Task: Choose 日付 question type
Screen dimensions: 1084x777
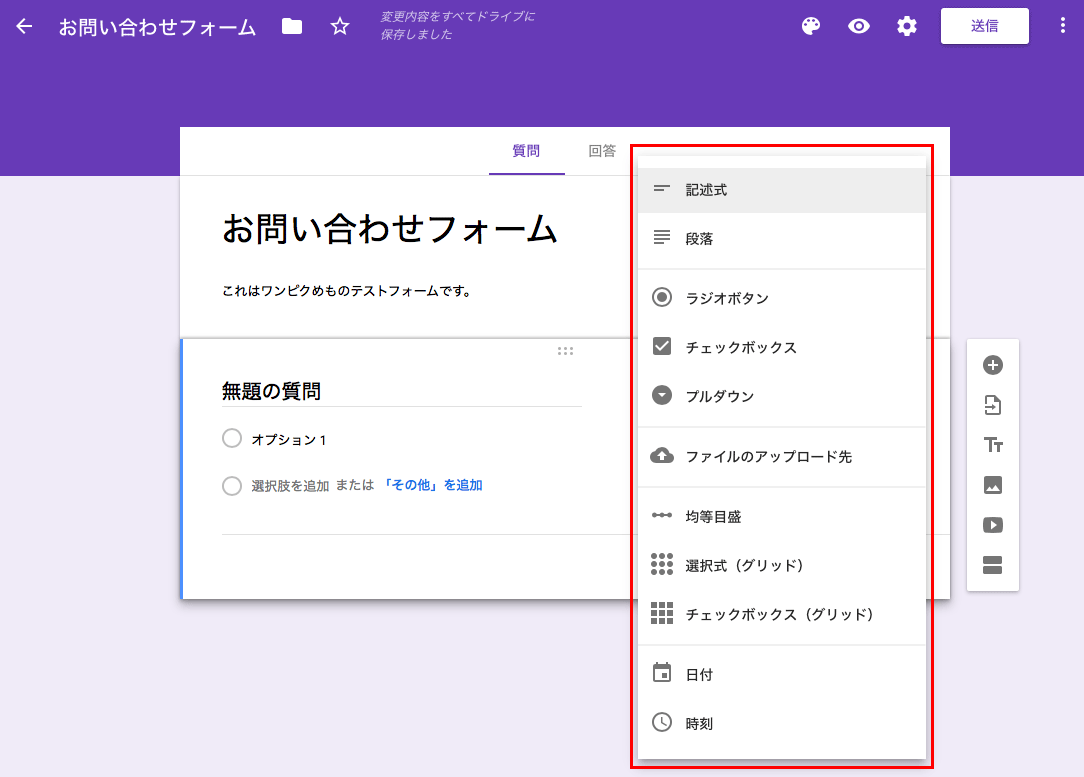Action: pos(781,674)
